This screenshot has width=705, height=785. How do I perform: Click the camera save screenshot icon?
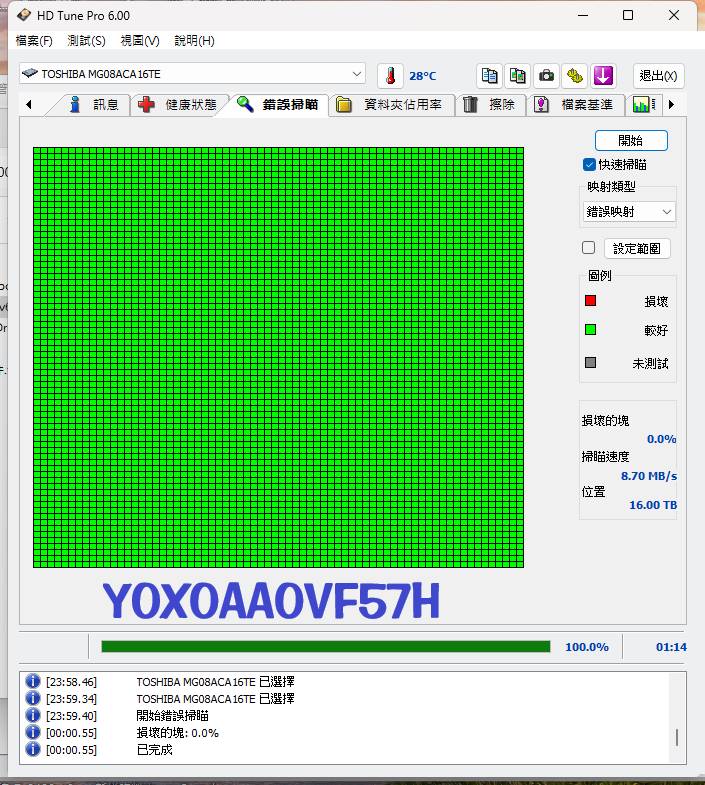point(546,76)
